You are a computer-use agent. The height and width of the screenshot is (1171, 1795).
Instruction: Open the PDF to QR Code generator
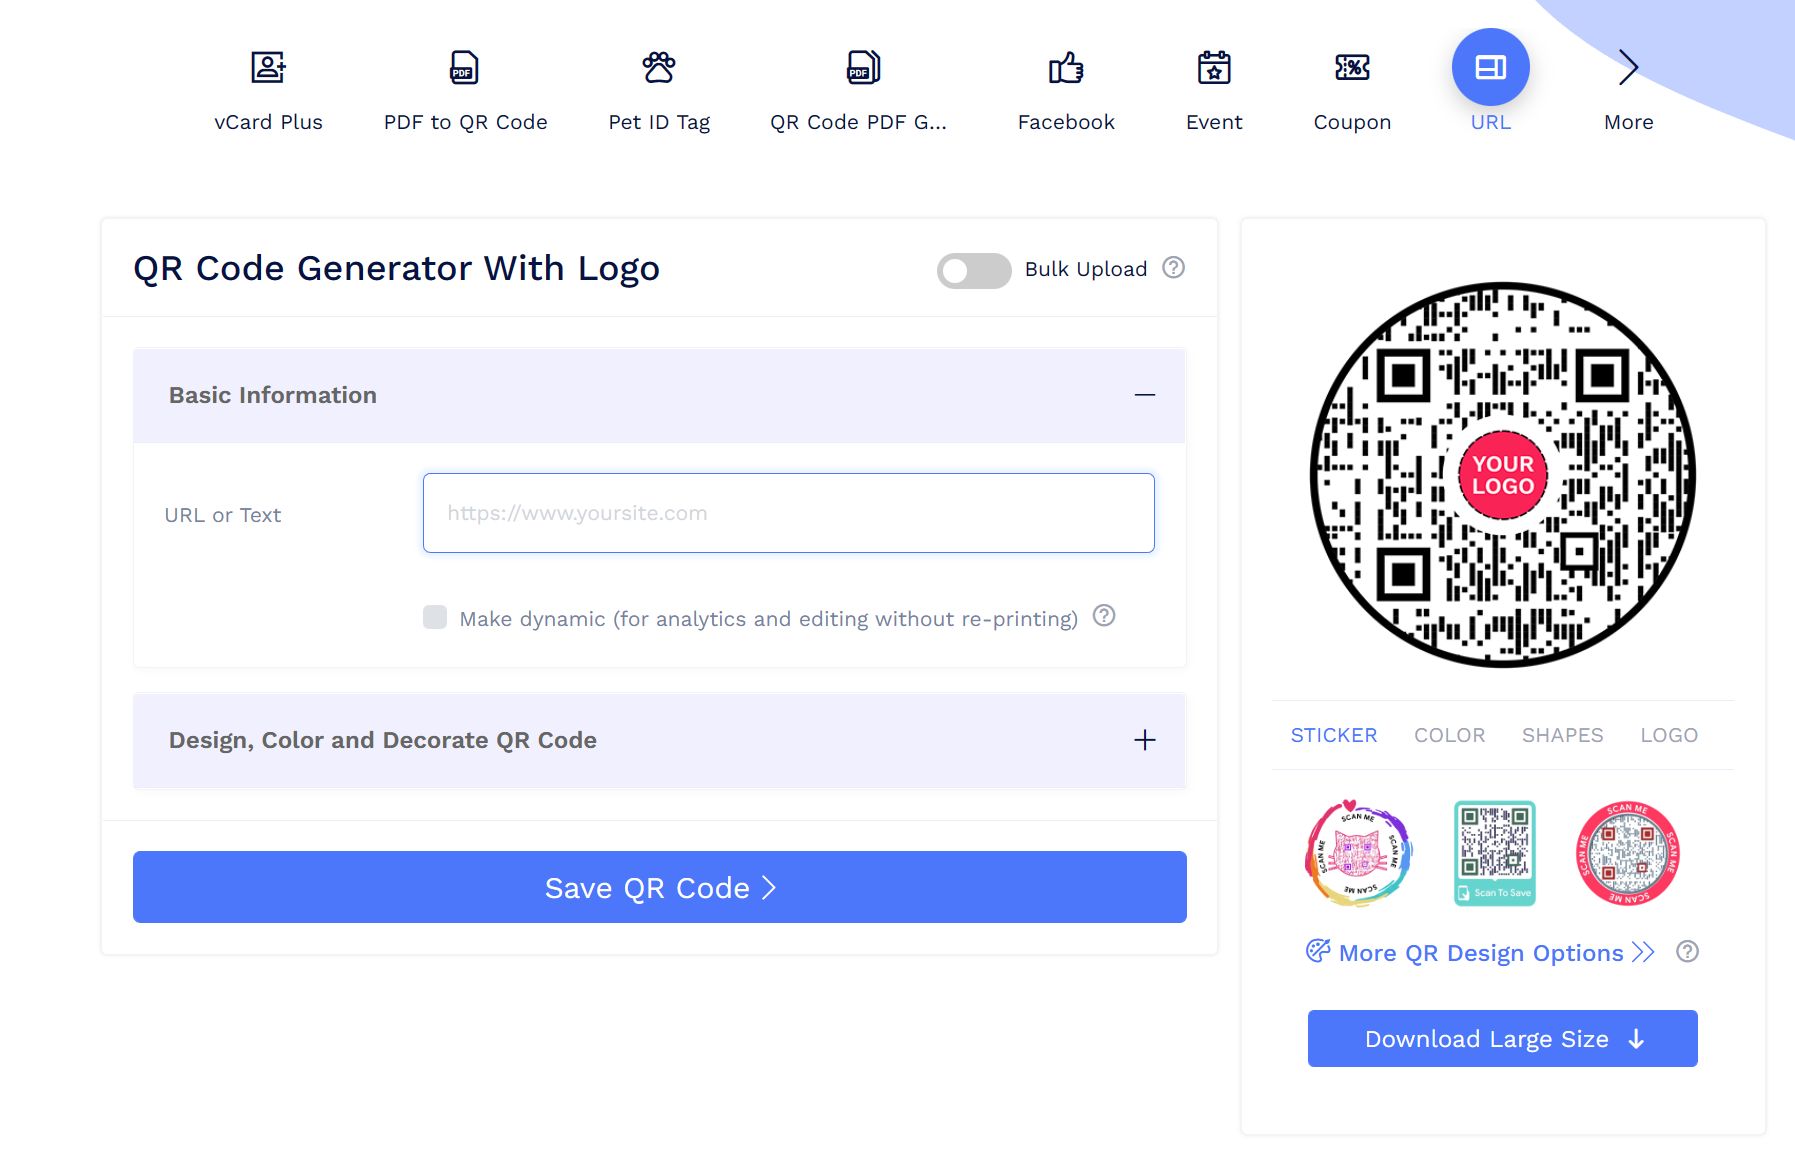point(464,90)
